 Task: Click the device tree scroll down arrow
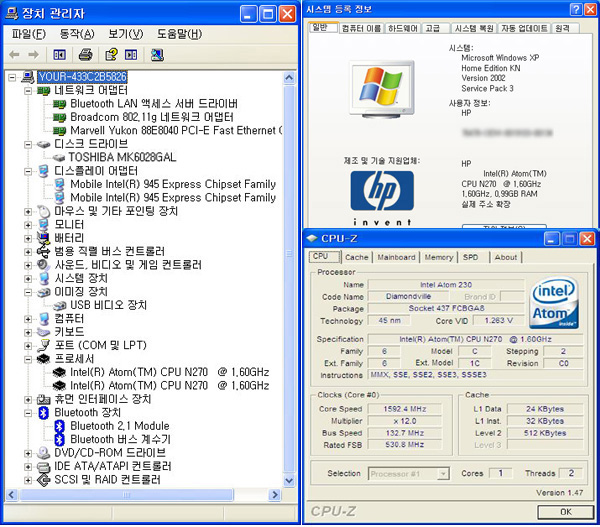(289, 480)
